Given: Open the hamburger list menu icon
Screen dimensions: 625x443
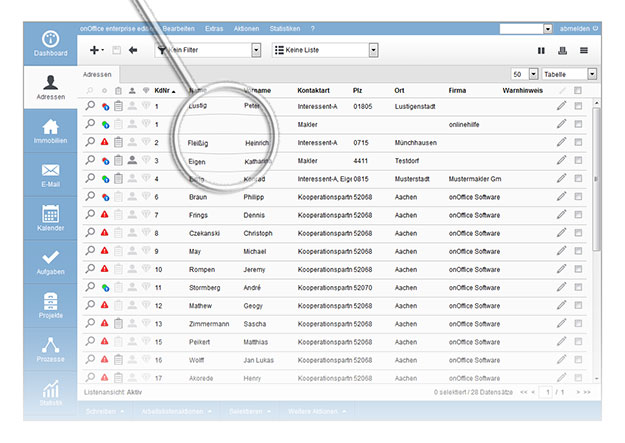Looking at the screenshot, I should (584, 50).
